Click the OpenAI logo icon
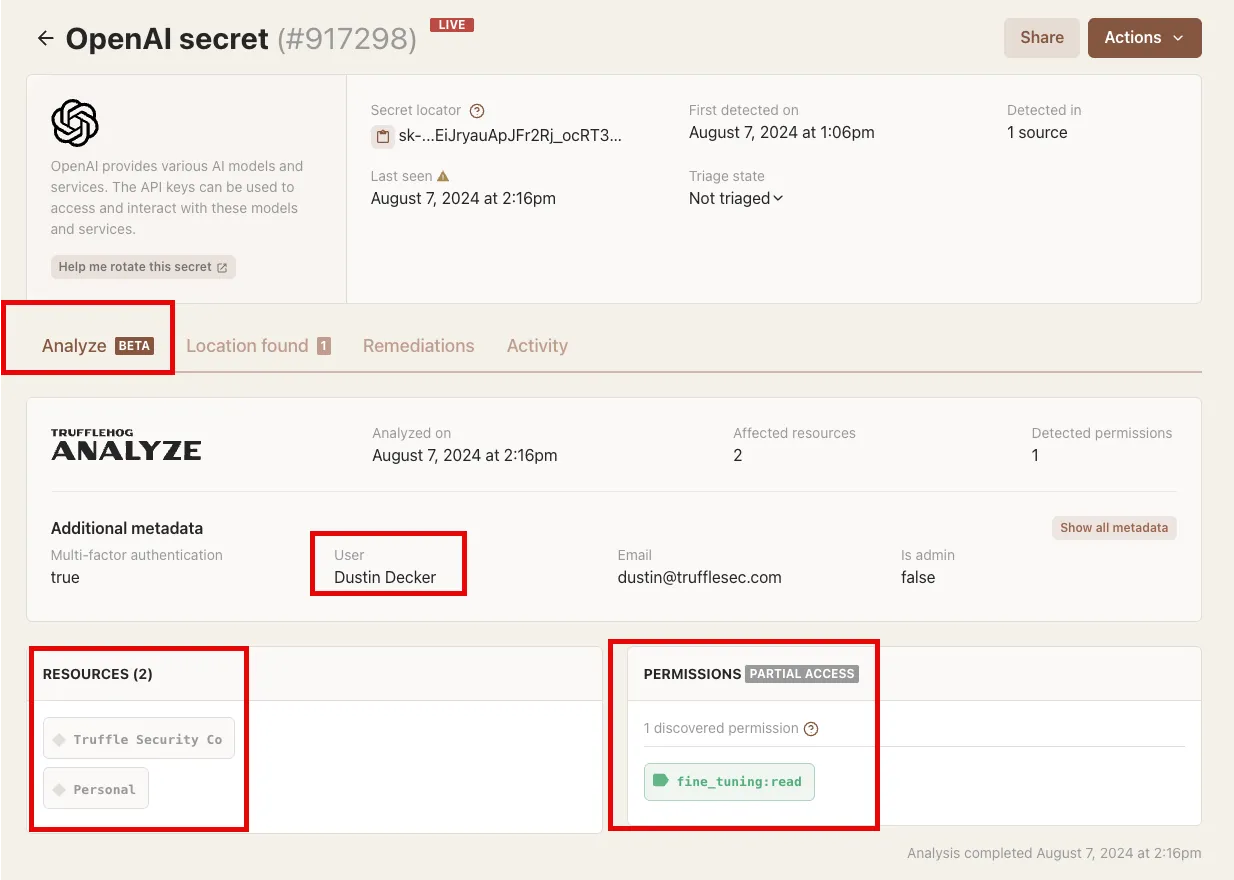 coord(75,123)
